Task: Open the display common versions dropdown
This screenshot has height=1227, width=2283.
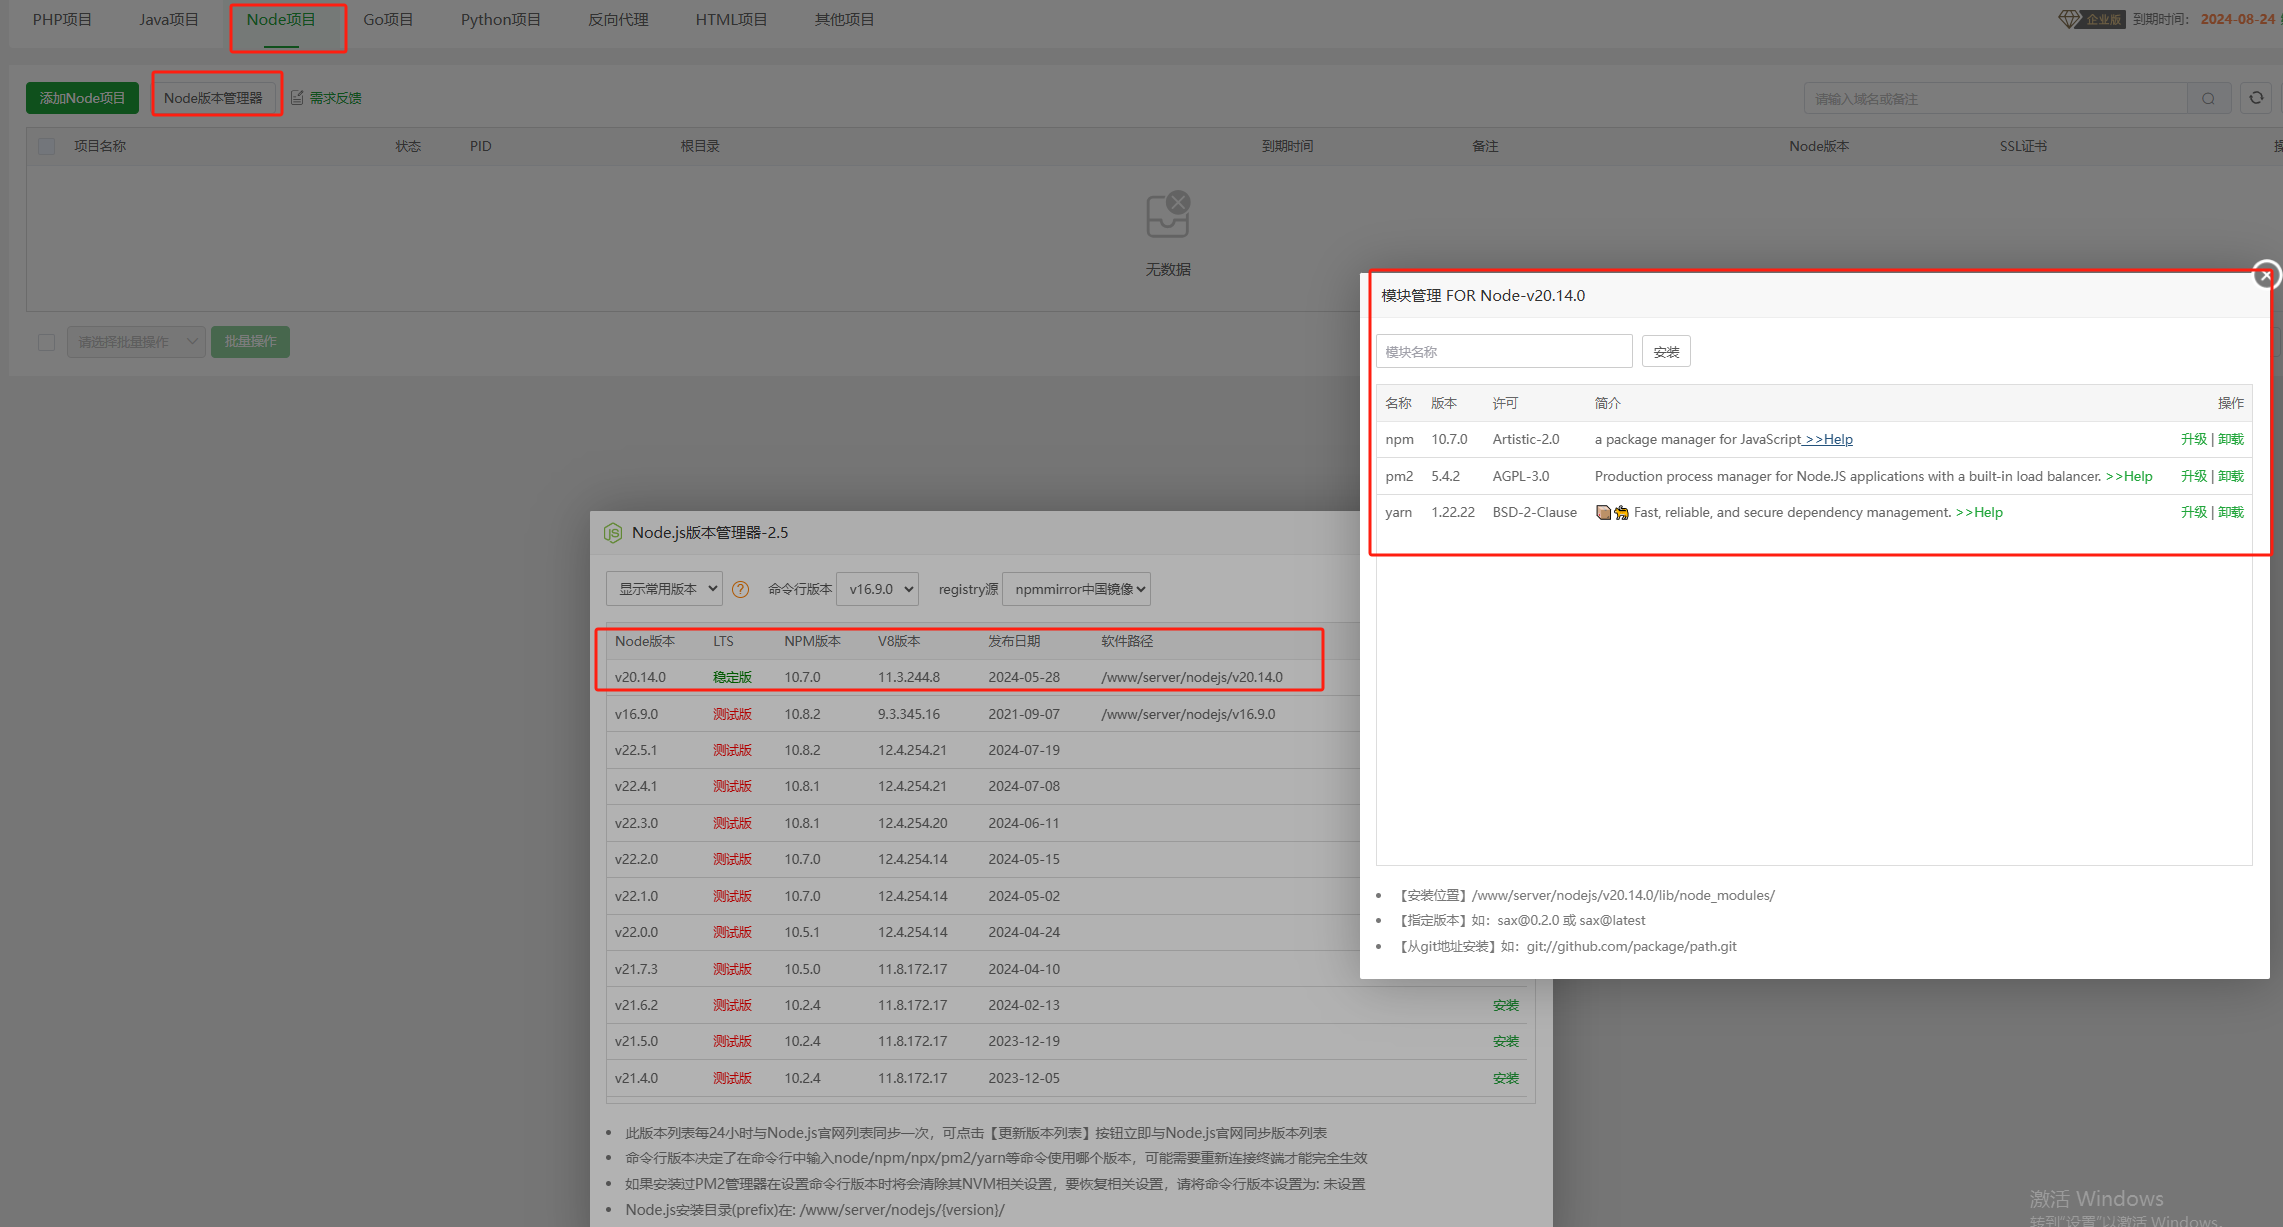Action: (x=664, y=589)
